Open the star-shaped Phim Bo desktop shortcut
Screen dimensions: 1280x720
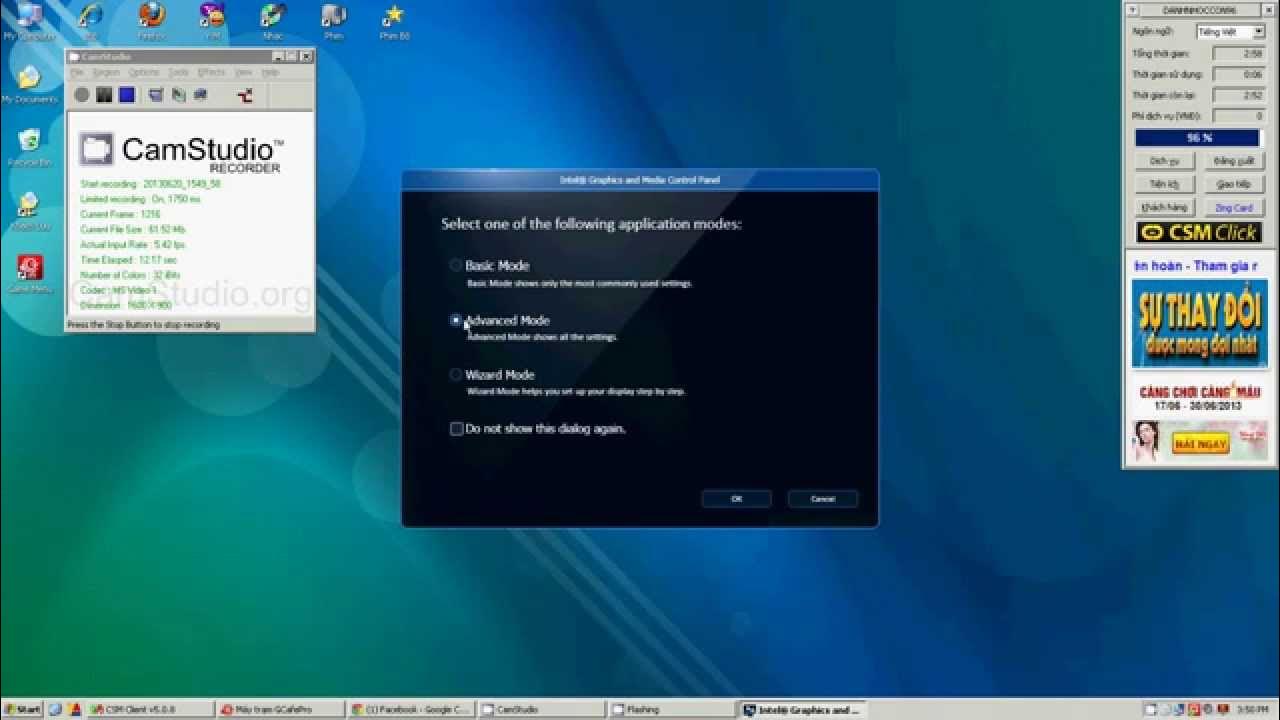point(393,22)
